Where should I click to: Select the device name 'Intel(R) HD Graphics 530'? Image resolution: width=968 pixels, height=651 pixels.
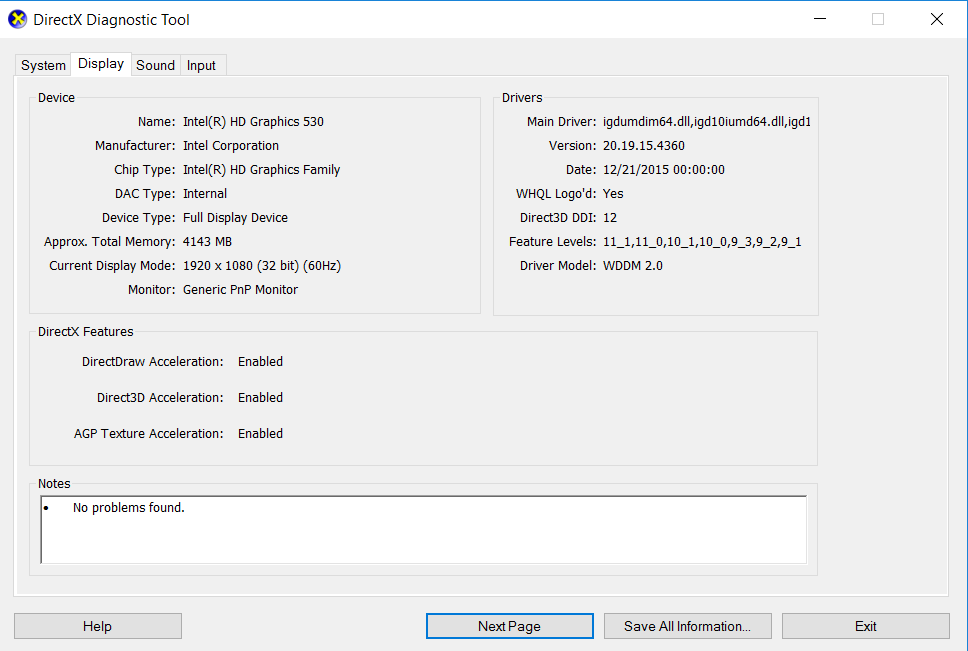click(253, 122)
